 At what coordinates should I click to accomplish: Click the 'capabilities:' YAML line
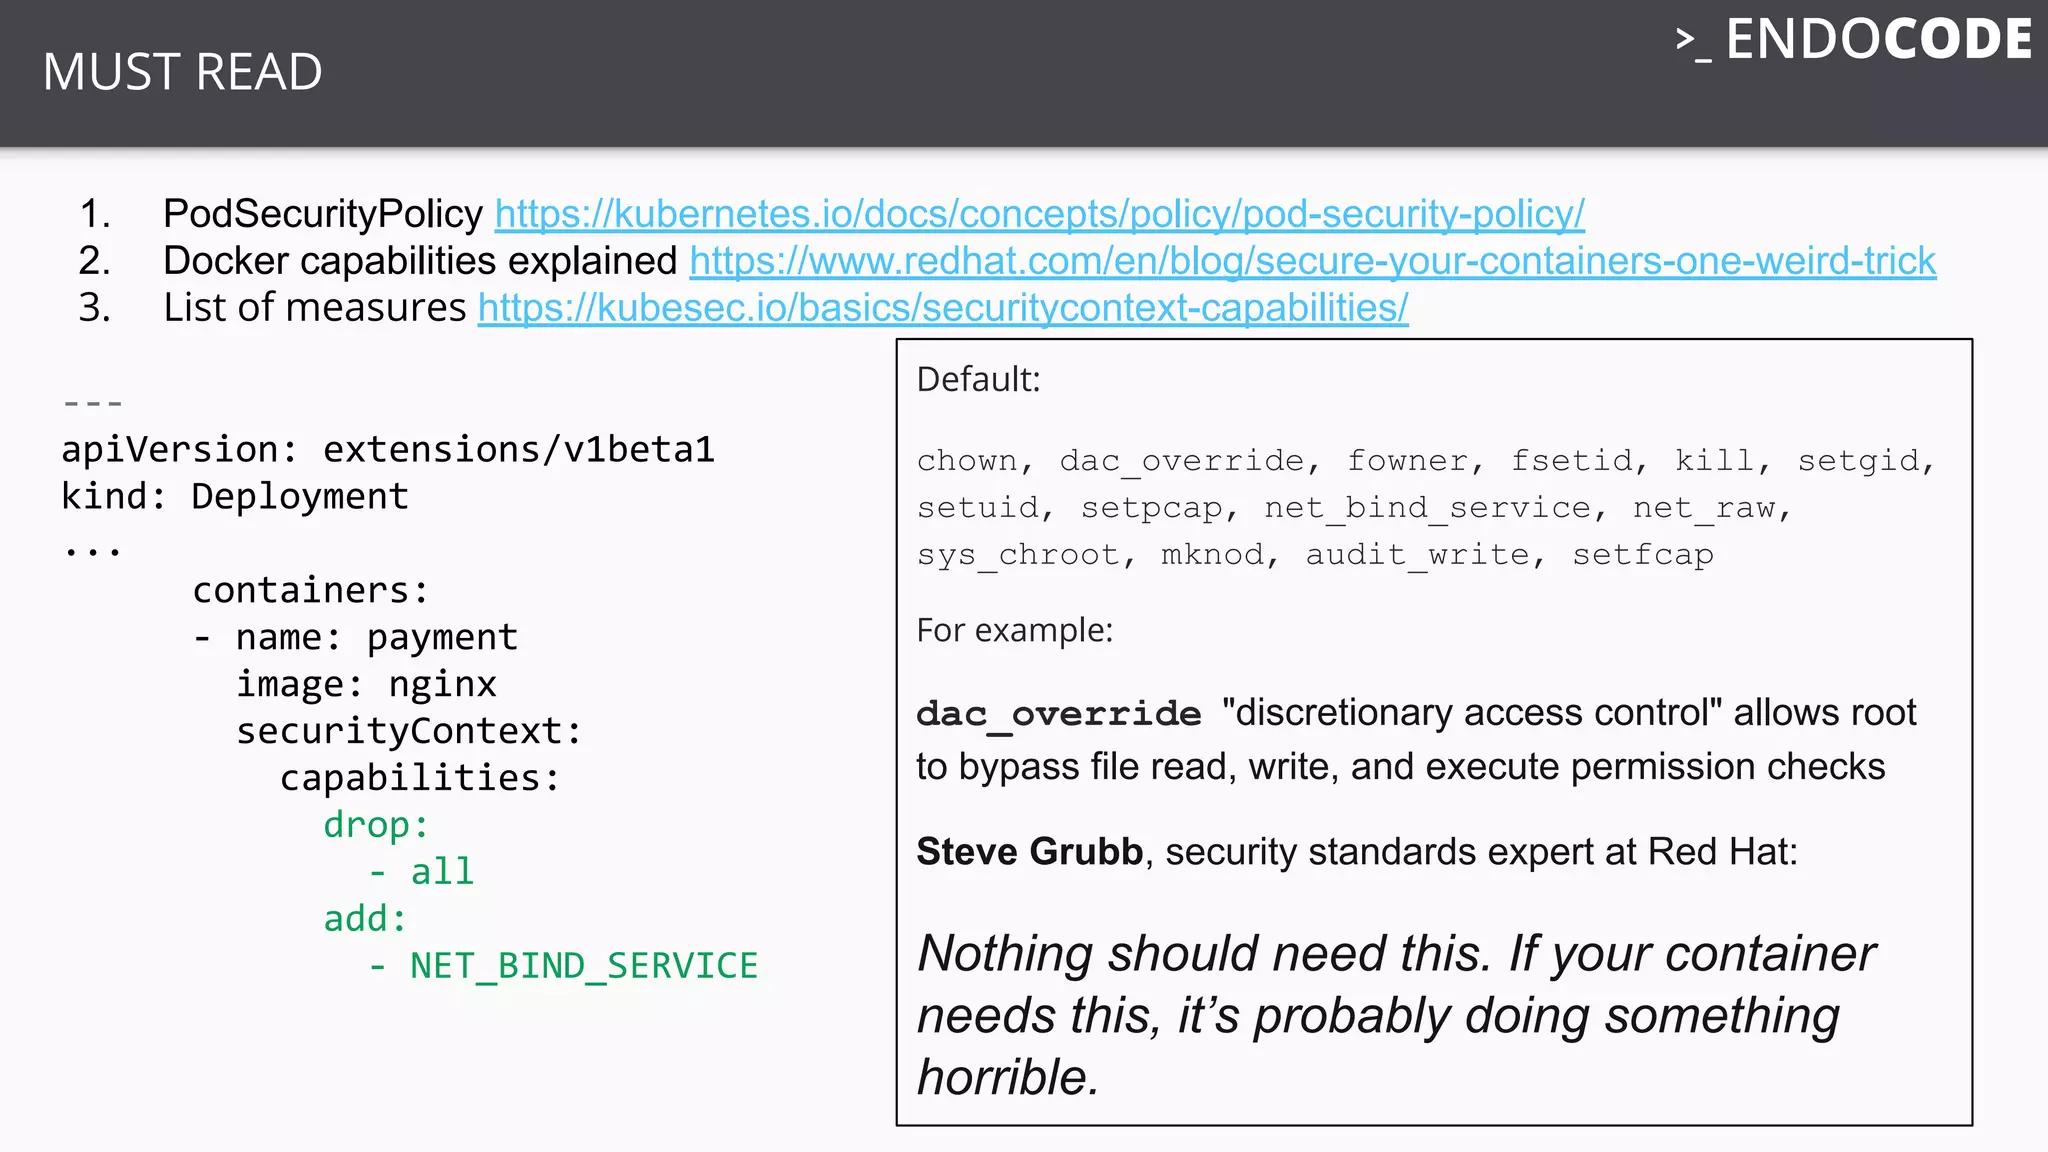tap(420, 778)
